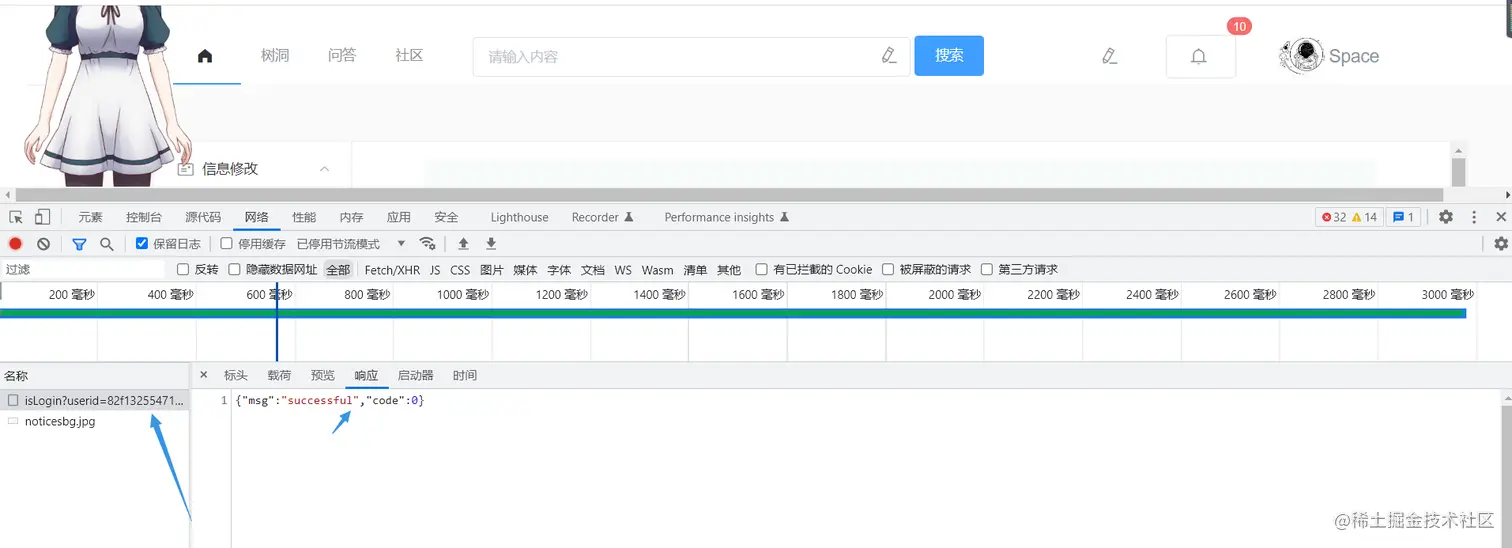Open 启动器 Initiator detail tab
Viewport: 1512px width, 548px height.
click(x=416, y=375)
